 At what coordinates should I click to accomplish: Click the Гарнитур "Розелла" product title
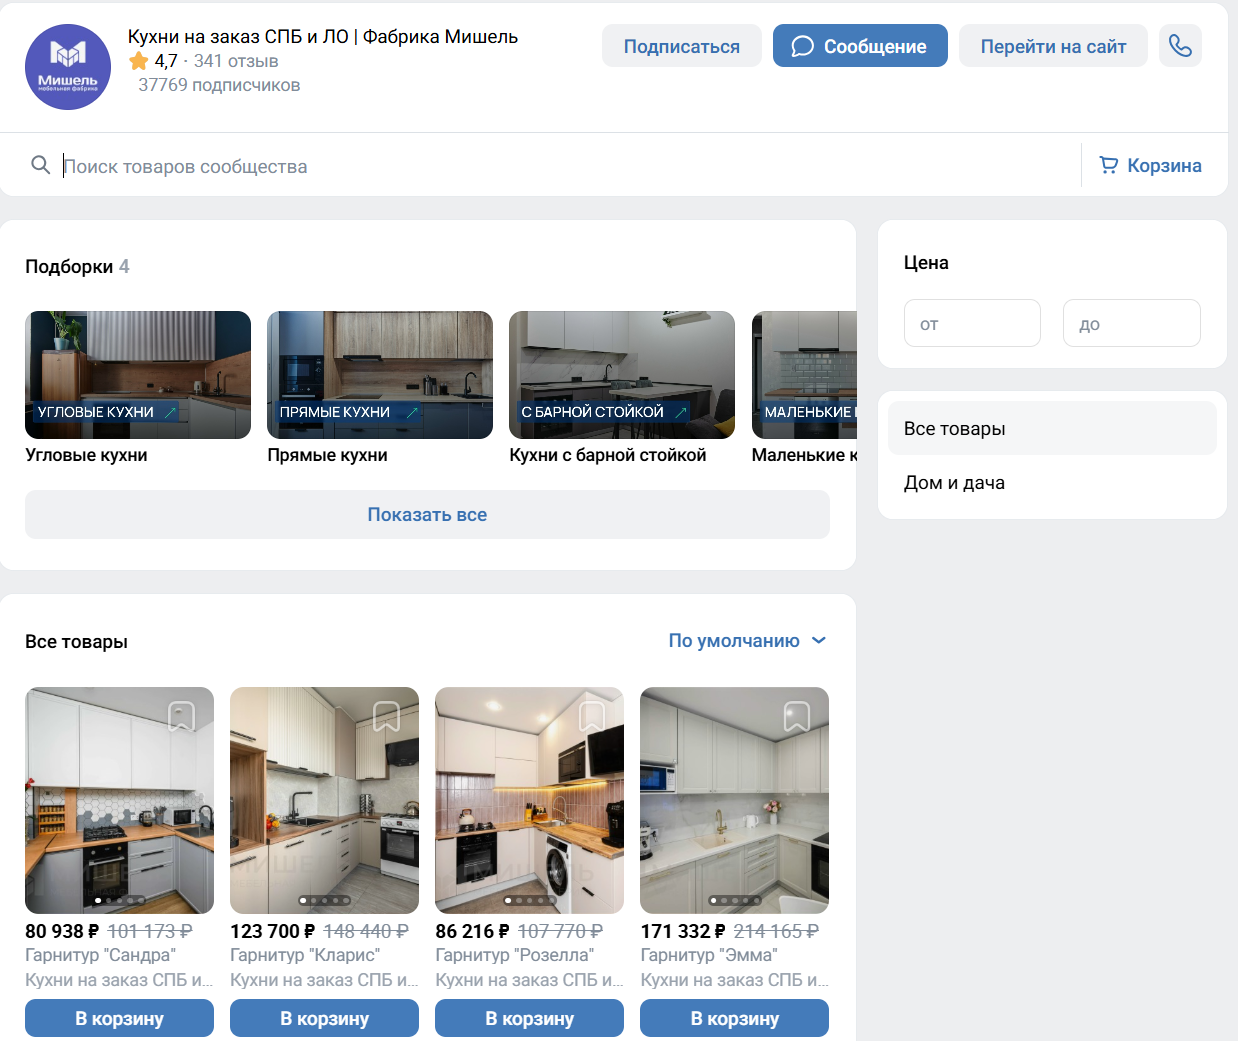pyautogui.click(x=515, y=955)
